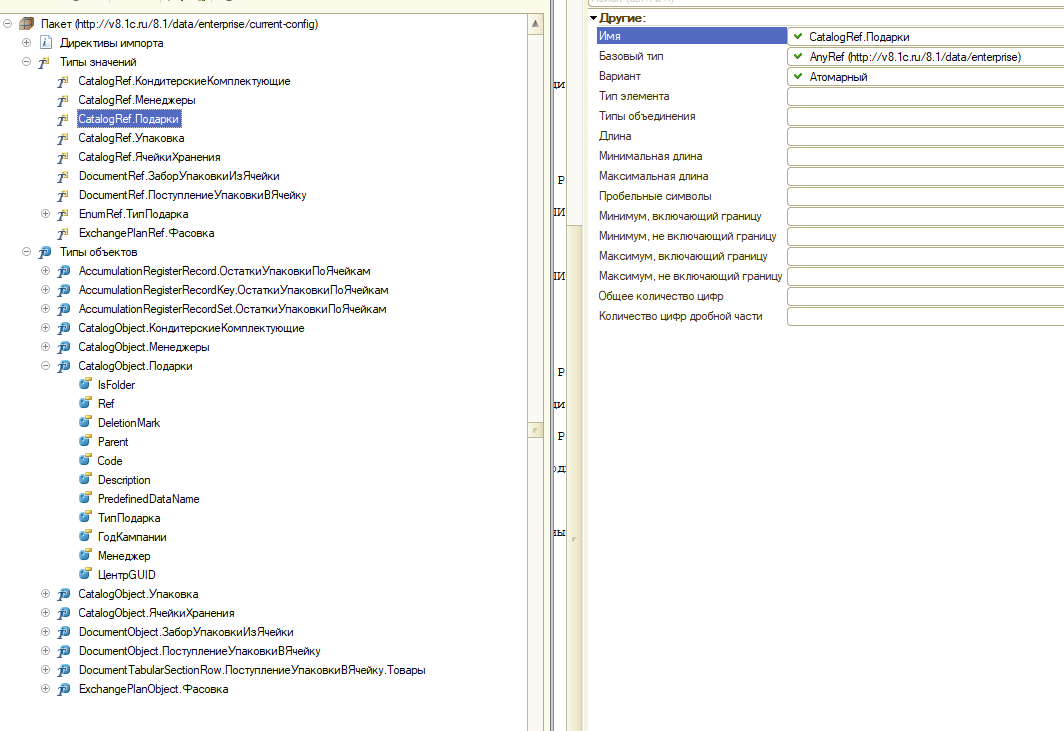The width and height of the screenshot is (1064, 731).
Task: Click the Общее количество цифр input field
Action: pyautogui.click(x=926, y=296)
